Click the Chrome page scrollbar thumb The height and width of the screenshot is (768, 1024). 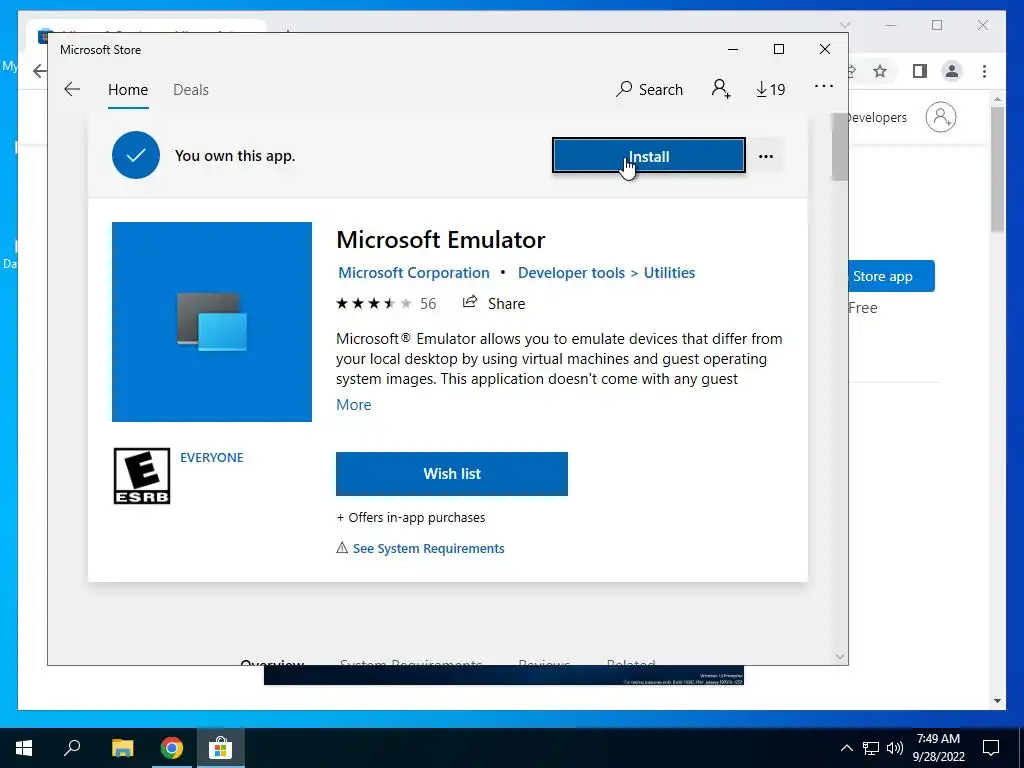coord(997,170)
